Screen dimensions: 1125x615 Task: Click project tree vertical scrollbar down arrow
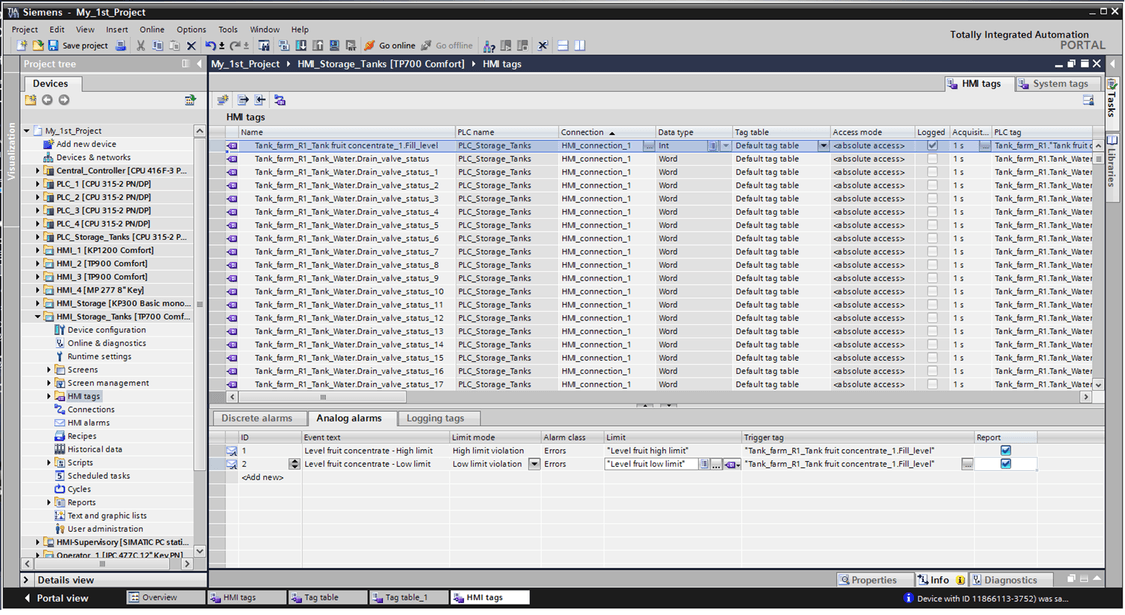199,551
